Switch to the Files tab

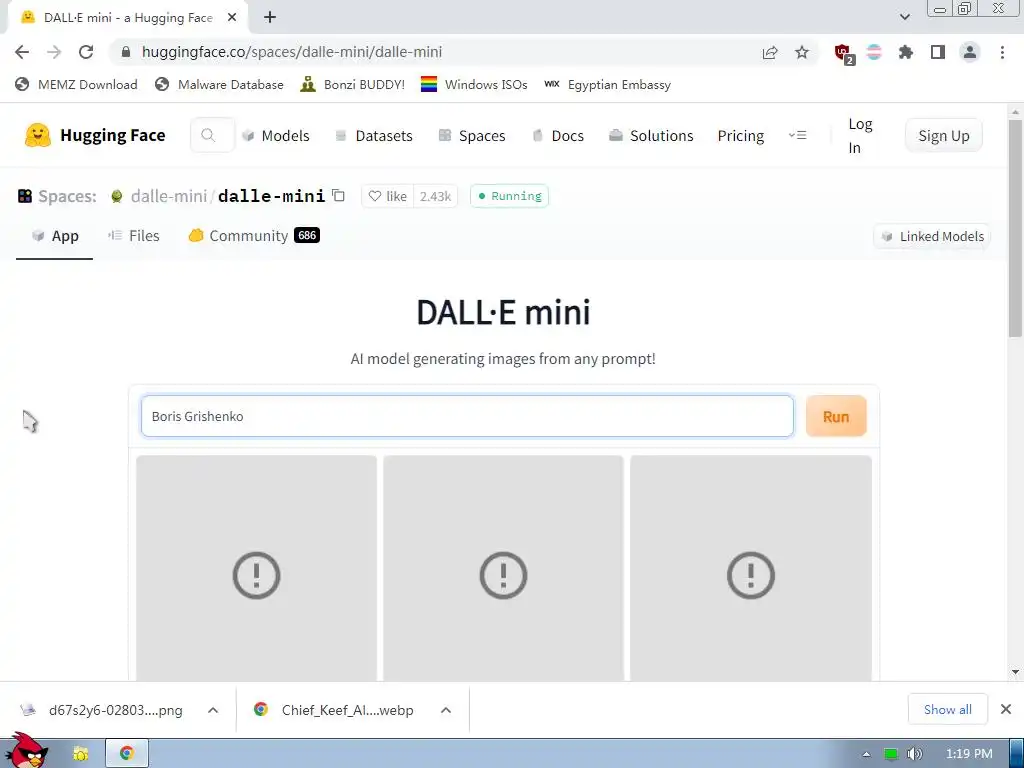[134, 236]
